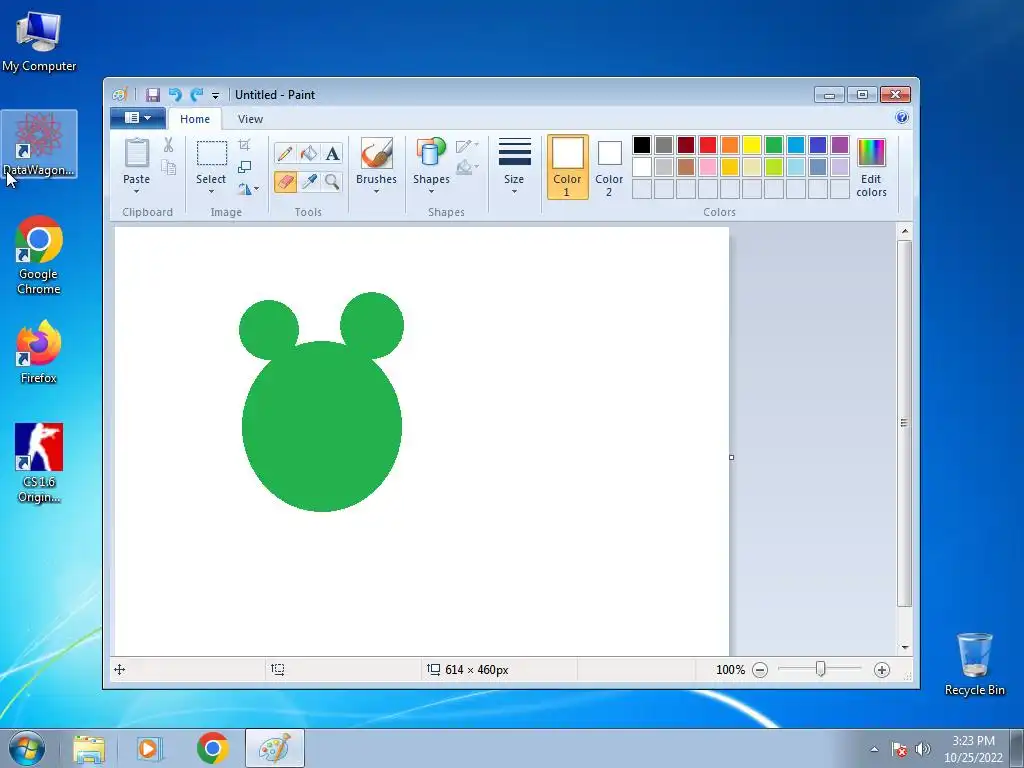Select the Fill with color bucket tool
This screenshot has width=1024, height=768.
coord(308,153)
